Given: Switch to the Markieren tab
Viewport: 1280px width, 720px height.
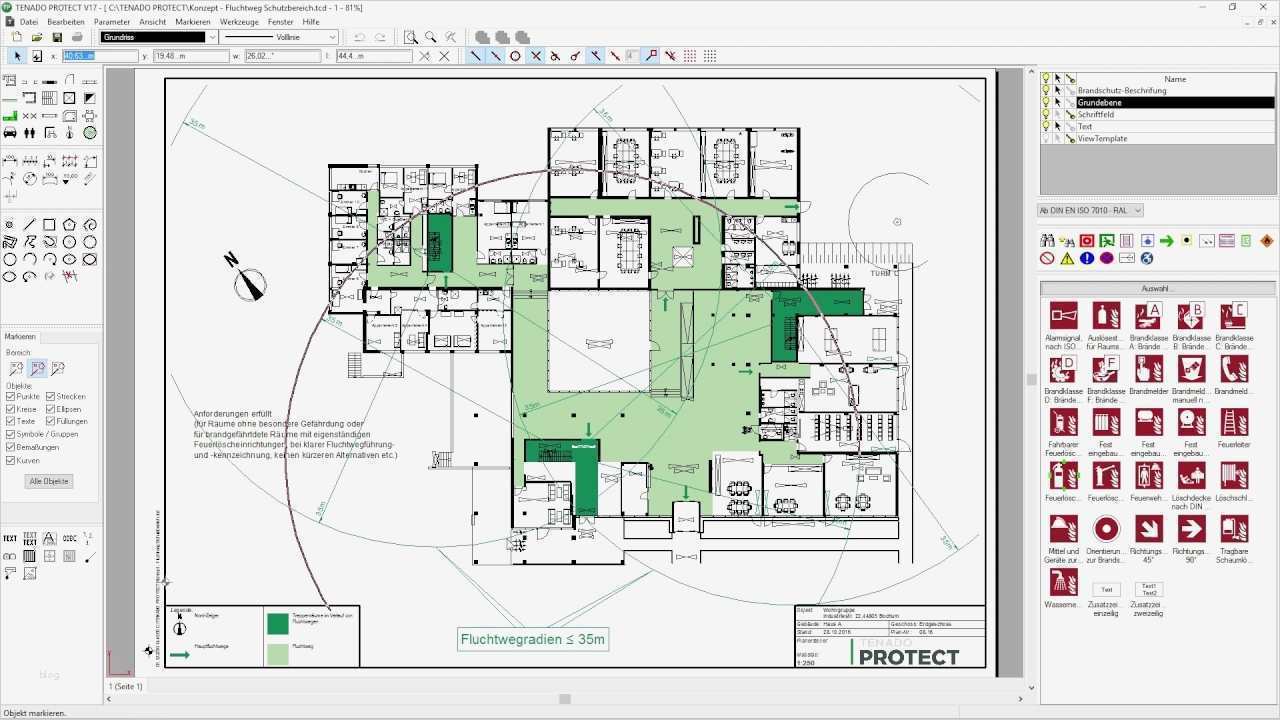Looking at the screenshot, I should point(21,337).
